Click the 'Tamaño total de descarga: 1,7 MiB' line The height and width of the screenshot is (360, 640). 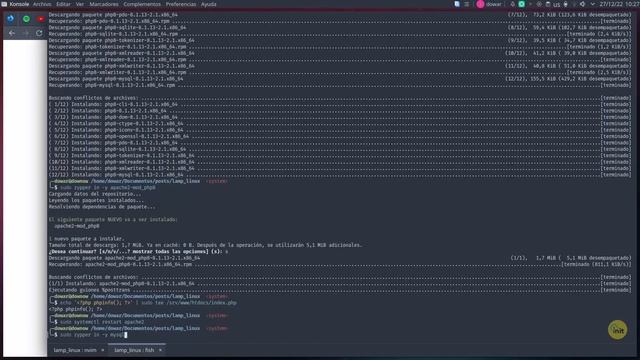click(x=205, y=245)
